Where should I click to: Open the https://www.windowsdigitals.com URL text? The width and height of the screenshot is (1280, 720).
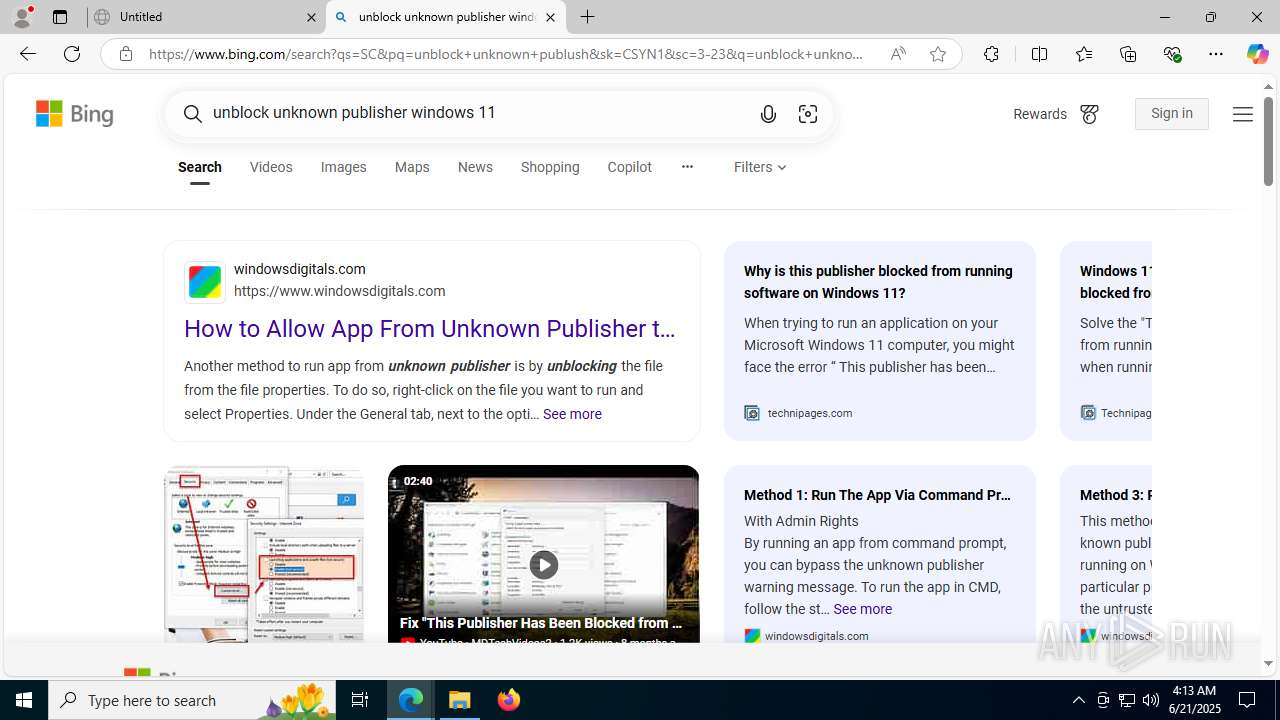(x=340, y=291)
